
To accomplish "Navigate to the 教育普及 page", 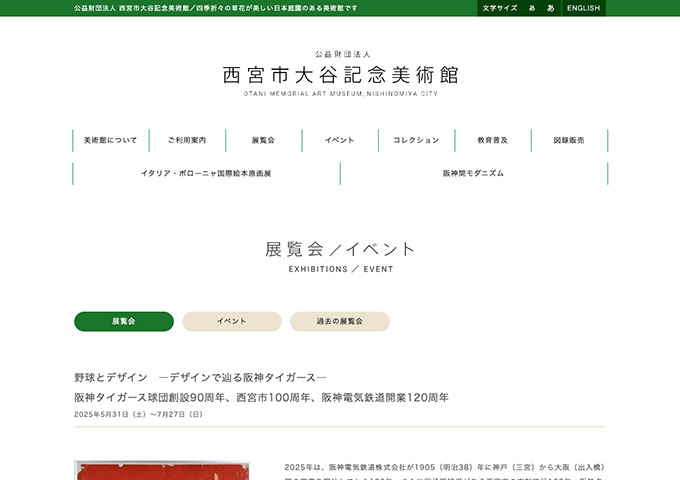I will pyautogui.click(x=492, y=140).
